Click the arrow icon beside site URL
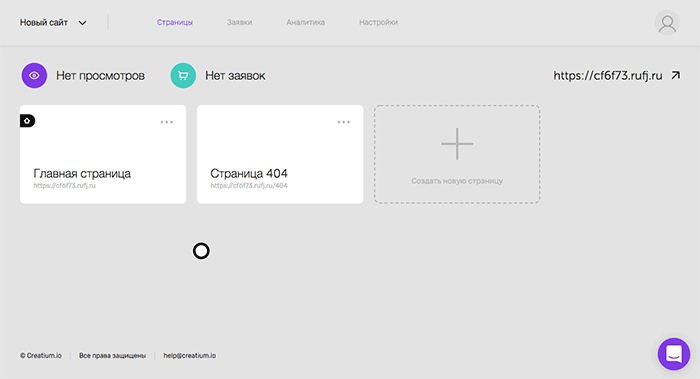The image size is (700, 379). click(675, 75)
